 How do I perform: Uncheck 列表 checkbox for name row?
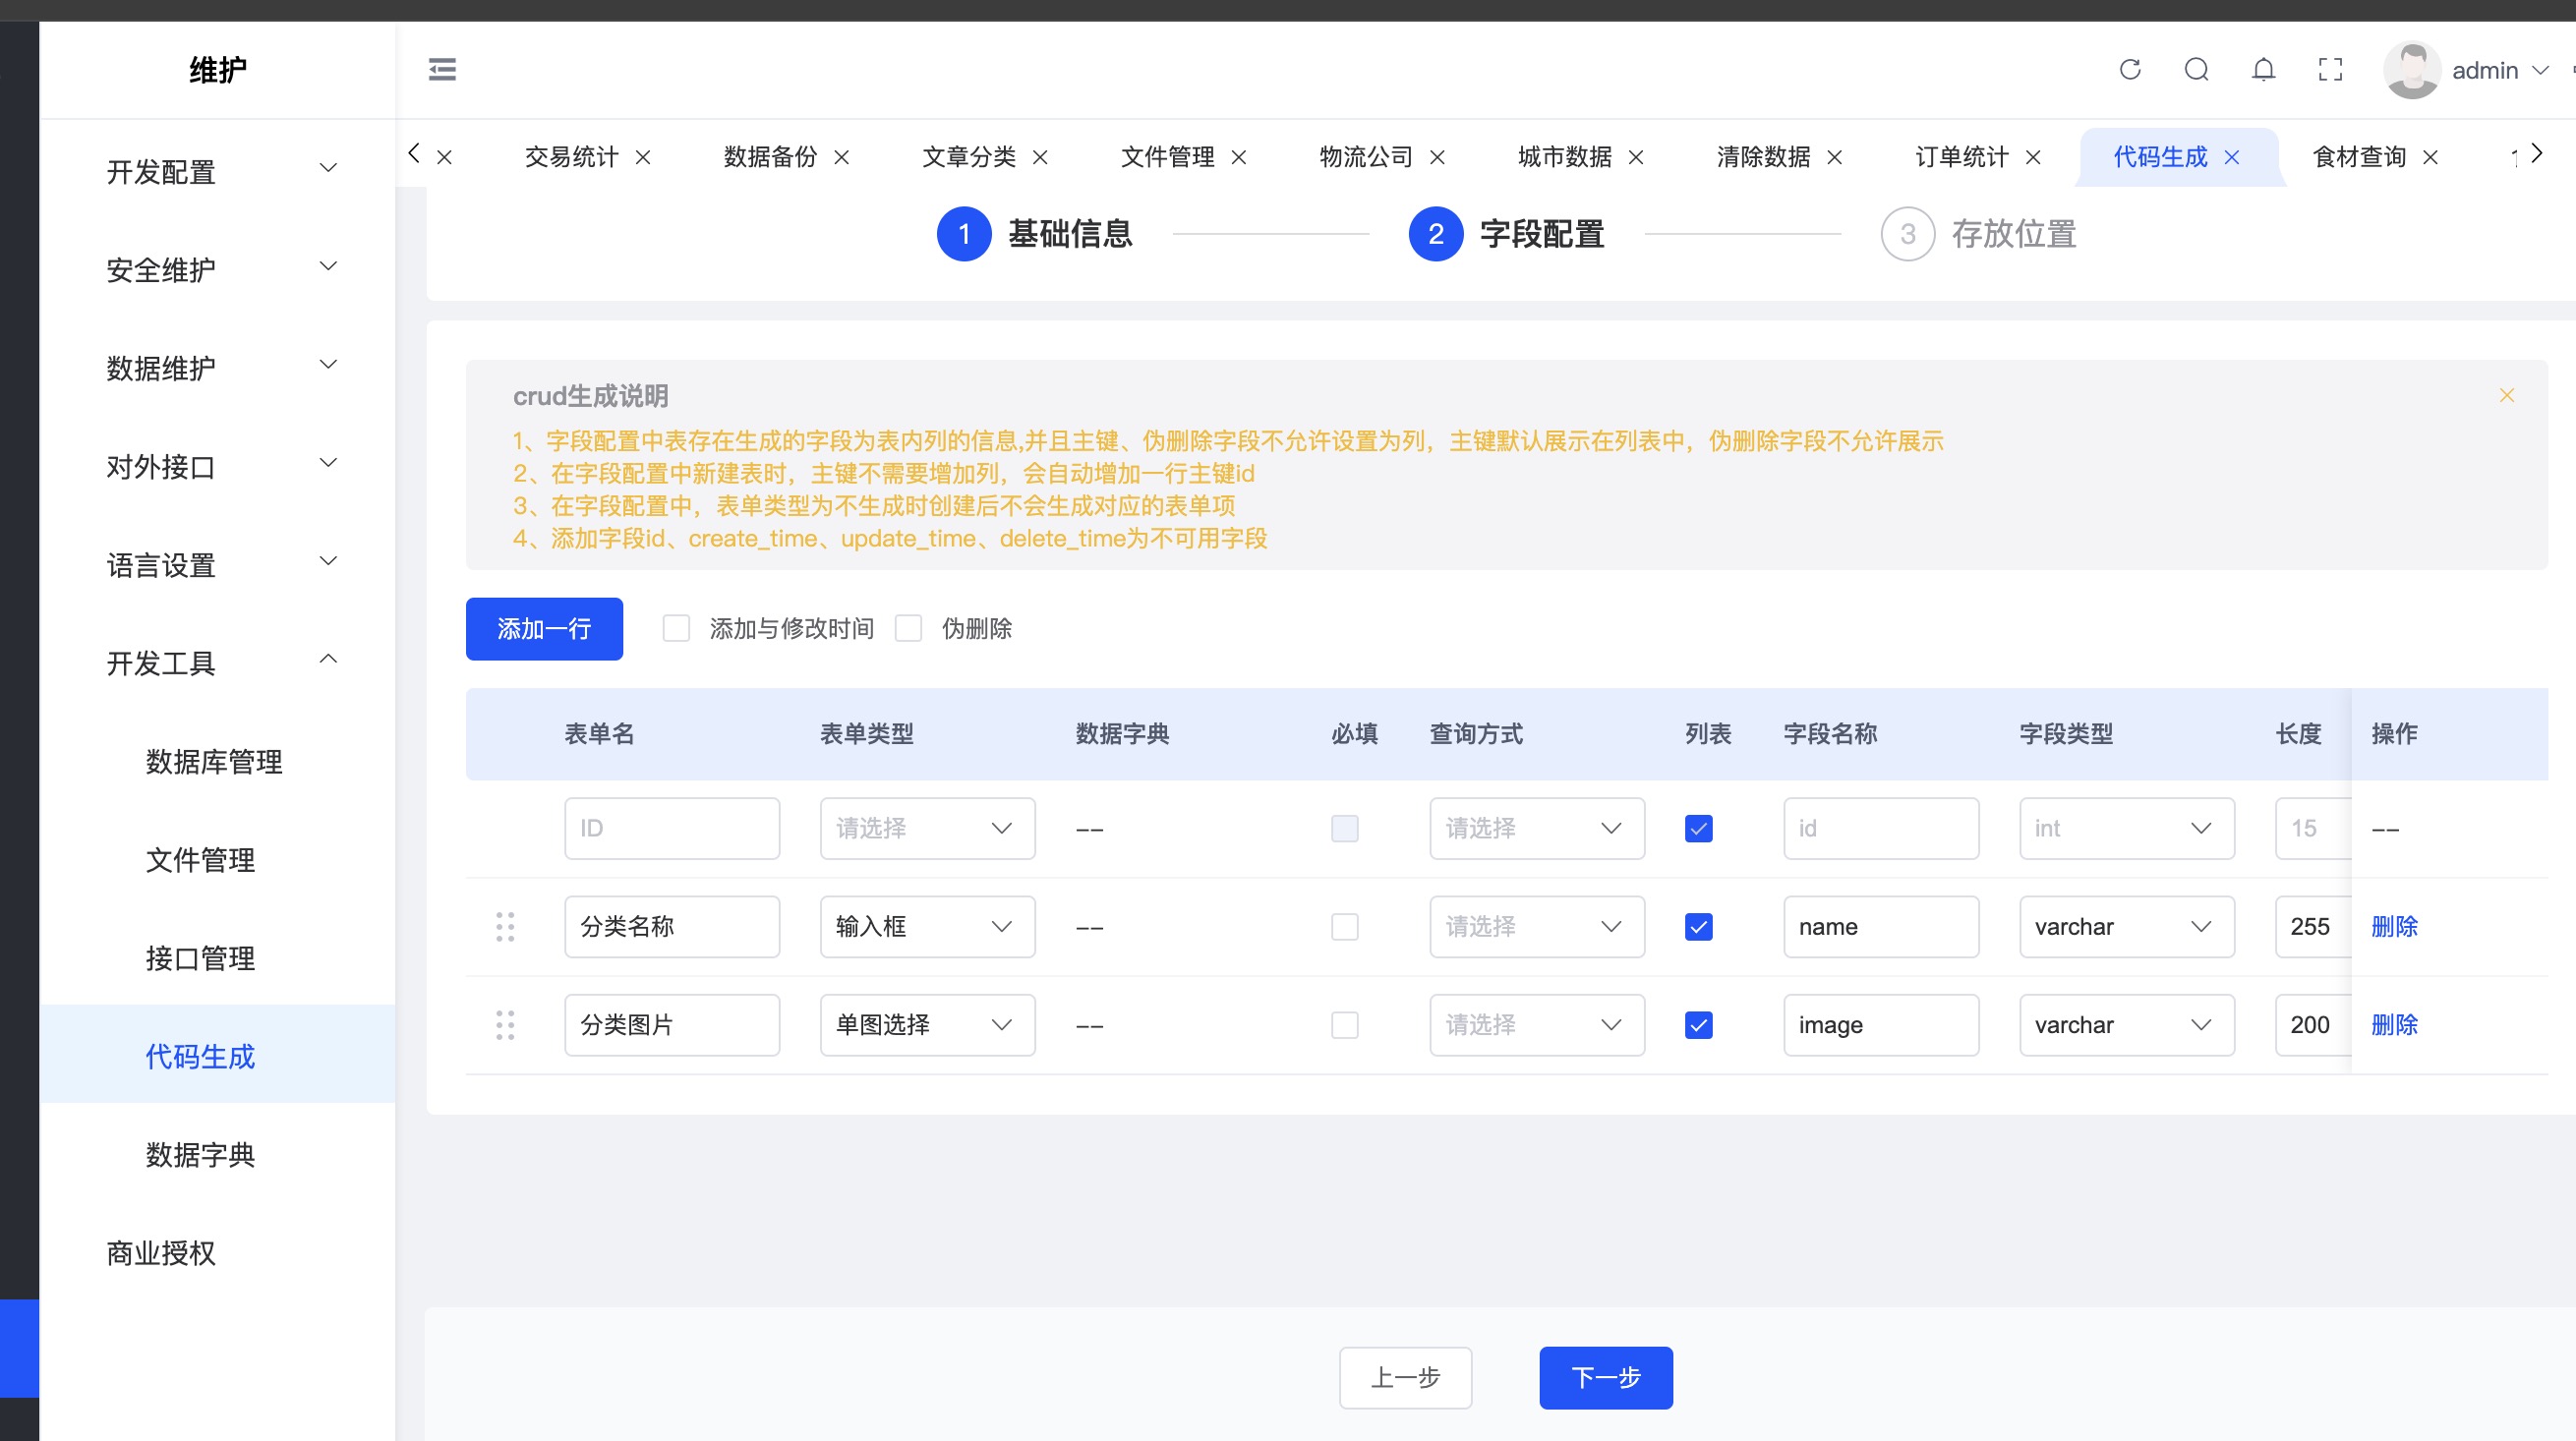click(x=1699, y=927)
